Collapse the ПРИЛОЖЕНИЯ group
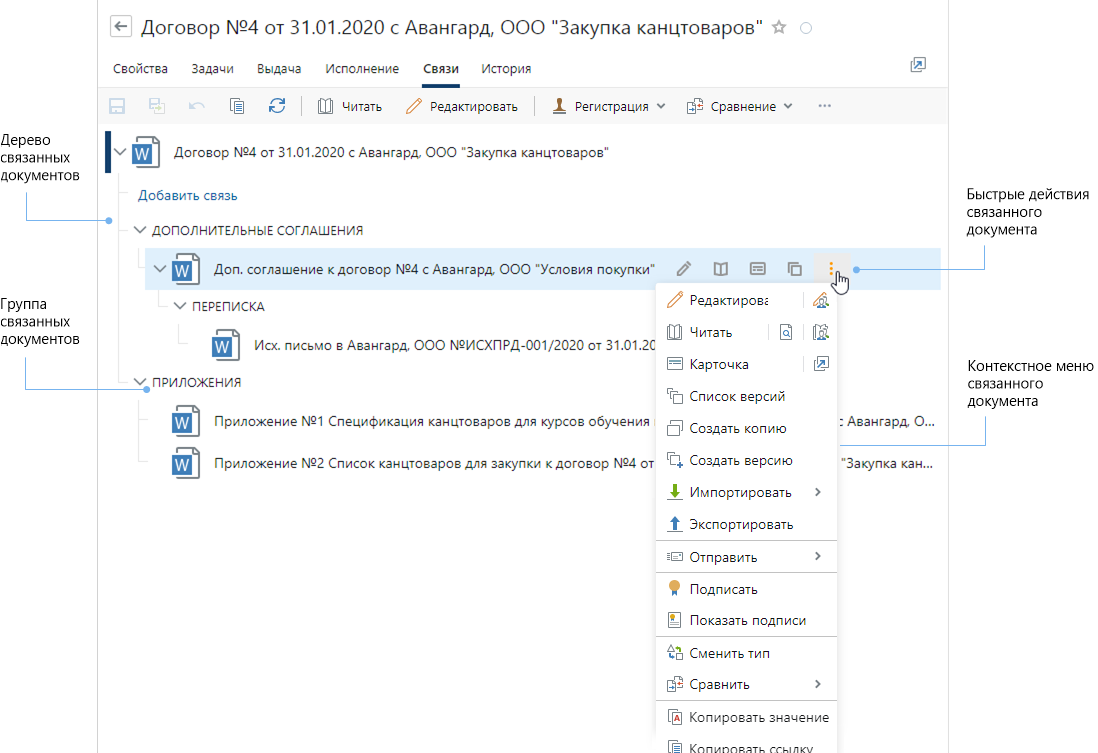The height and width of the screenshot is (753, 1098). (x=139, y=382)
